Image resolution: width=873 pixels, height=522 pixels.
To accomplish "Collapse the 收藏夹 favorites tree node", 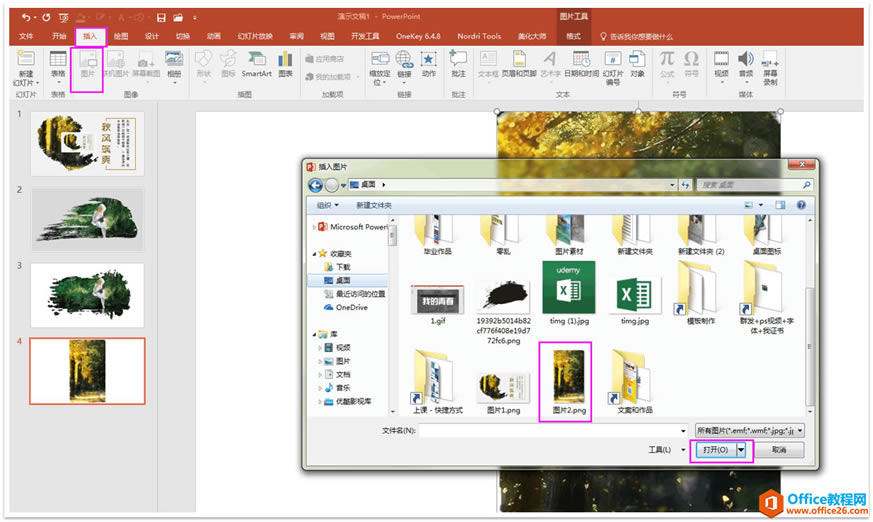I will (314, 254).
